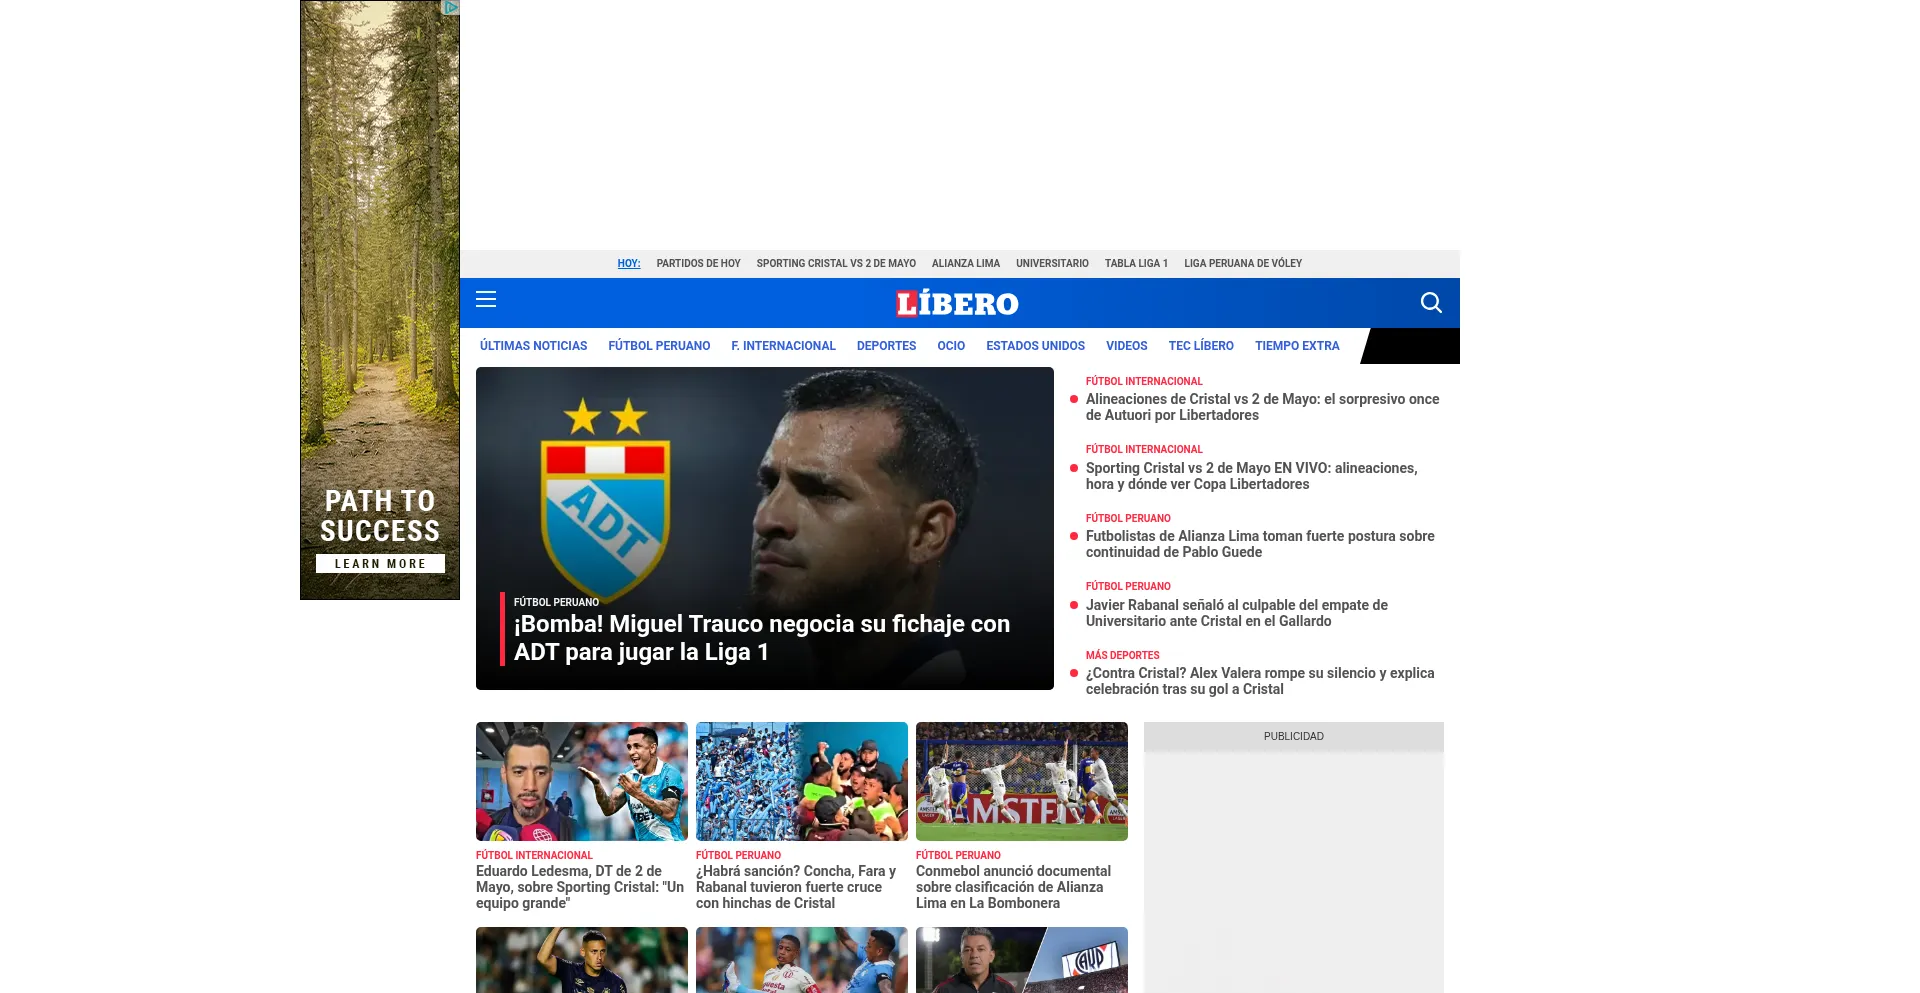Open ¿Habrá sanción? Concha, Fara y Rabanal headline

796,887
